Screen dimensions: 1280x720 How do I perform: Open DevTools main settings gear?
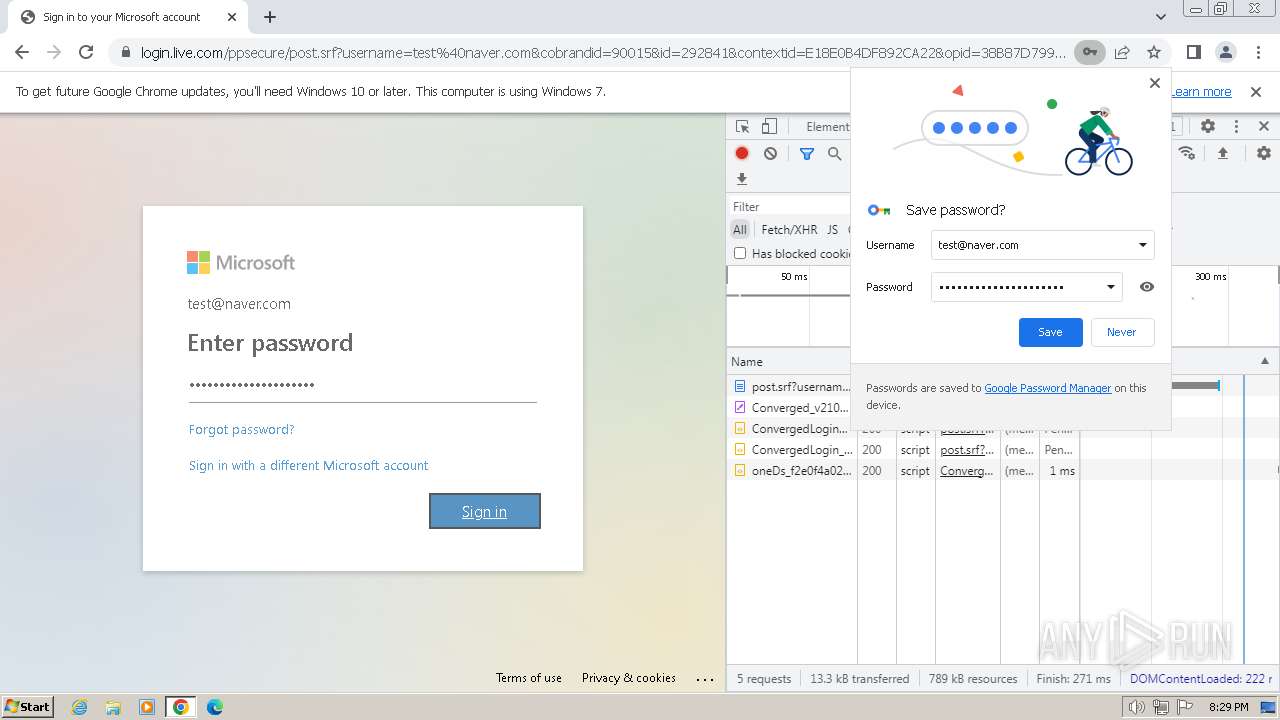point(1208,127)
